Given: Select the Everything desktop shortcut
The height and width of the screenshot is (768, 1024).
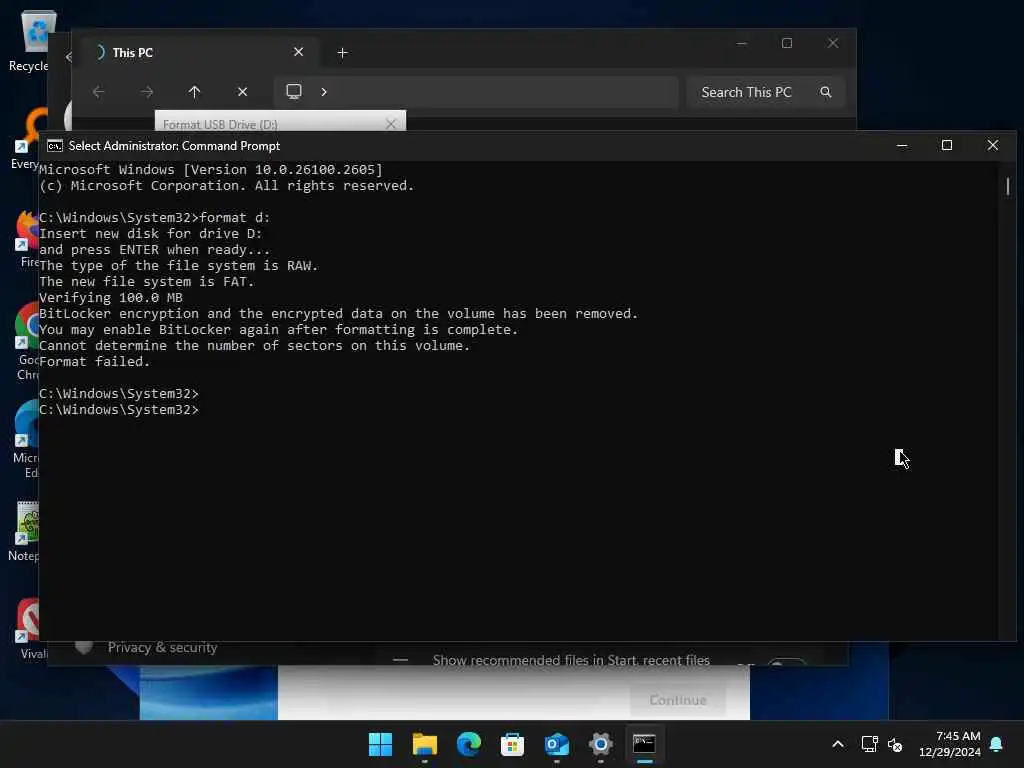Looking at the screenshot, I should (27, 138).
